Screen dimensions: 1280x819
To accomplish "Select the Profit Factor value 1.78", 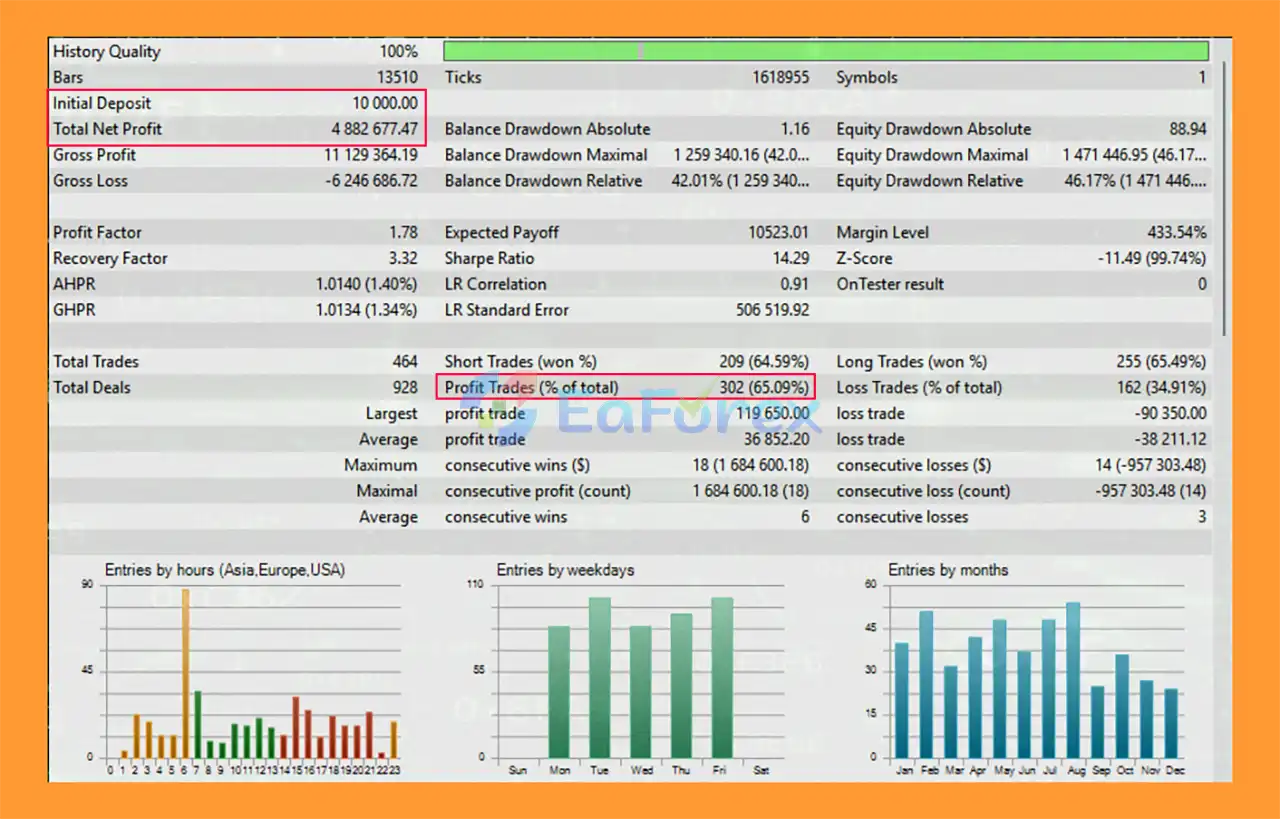I will click(403, 233).
